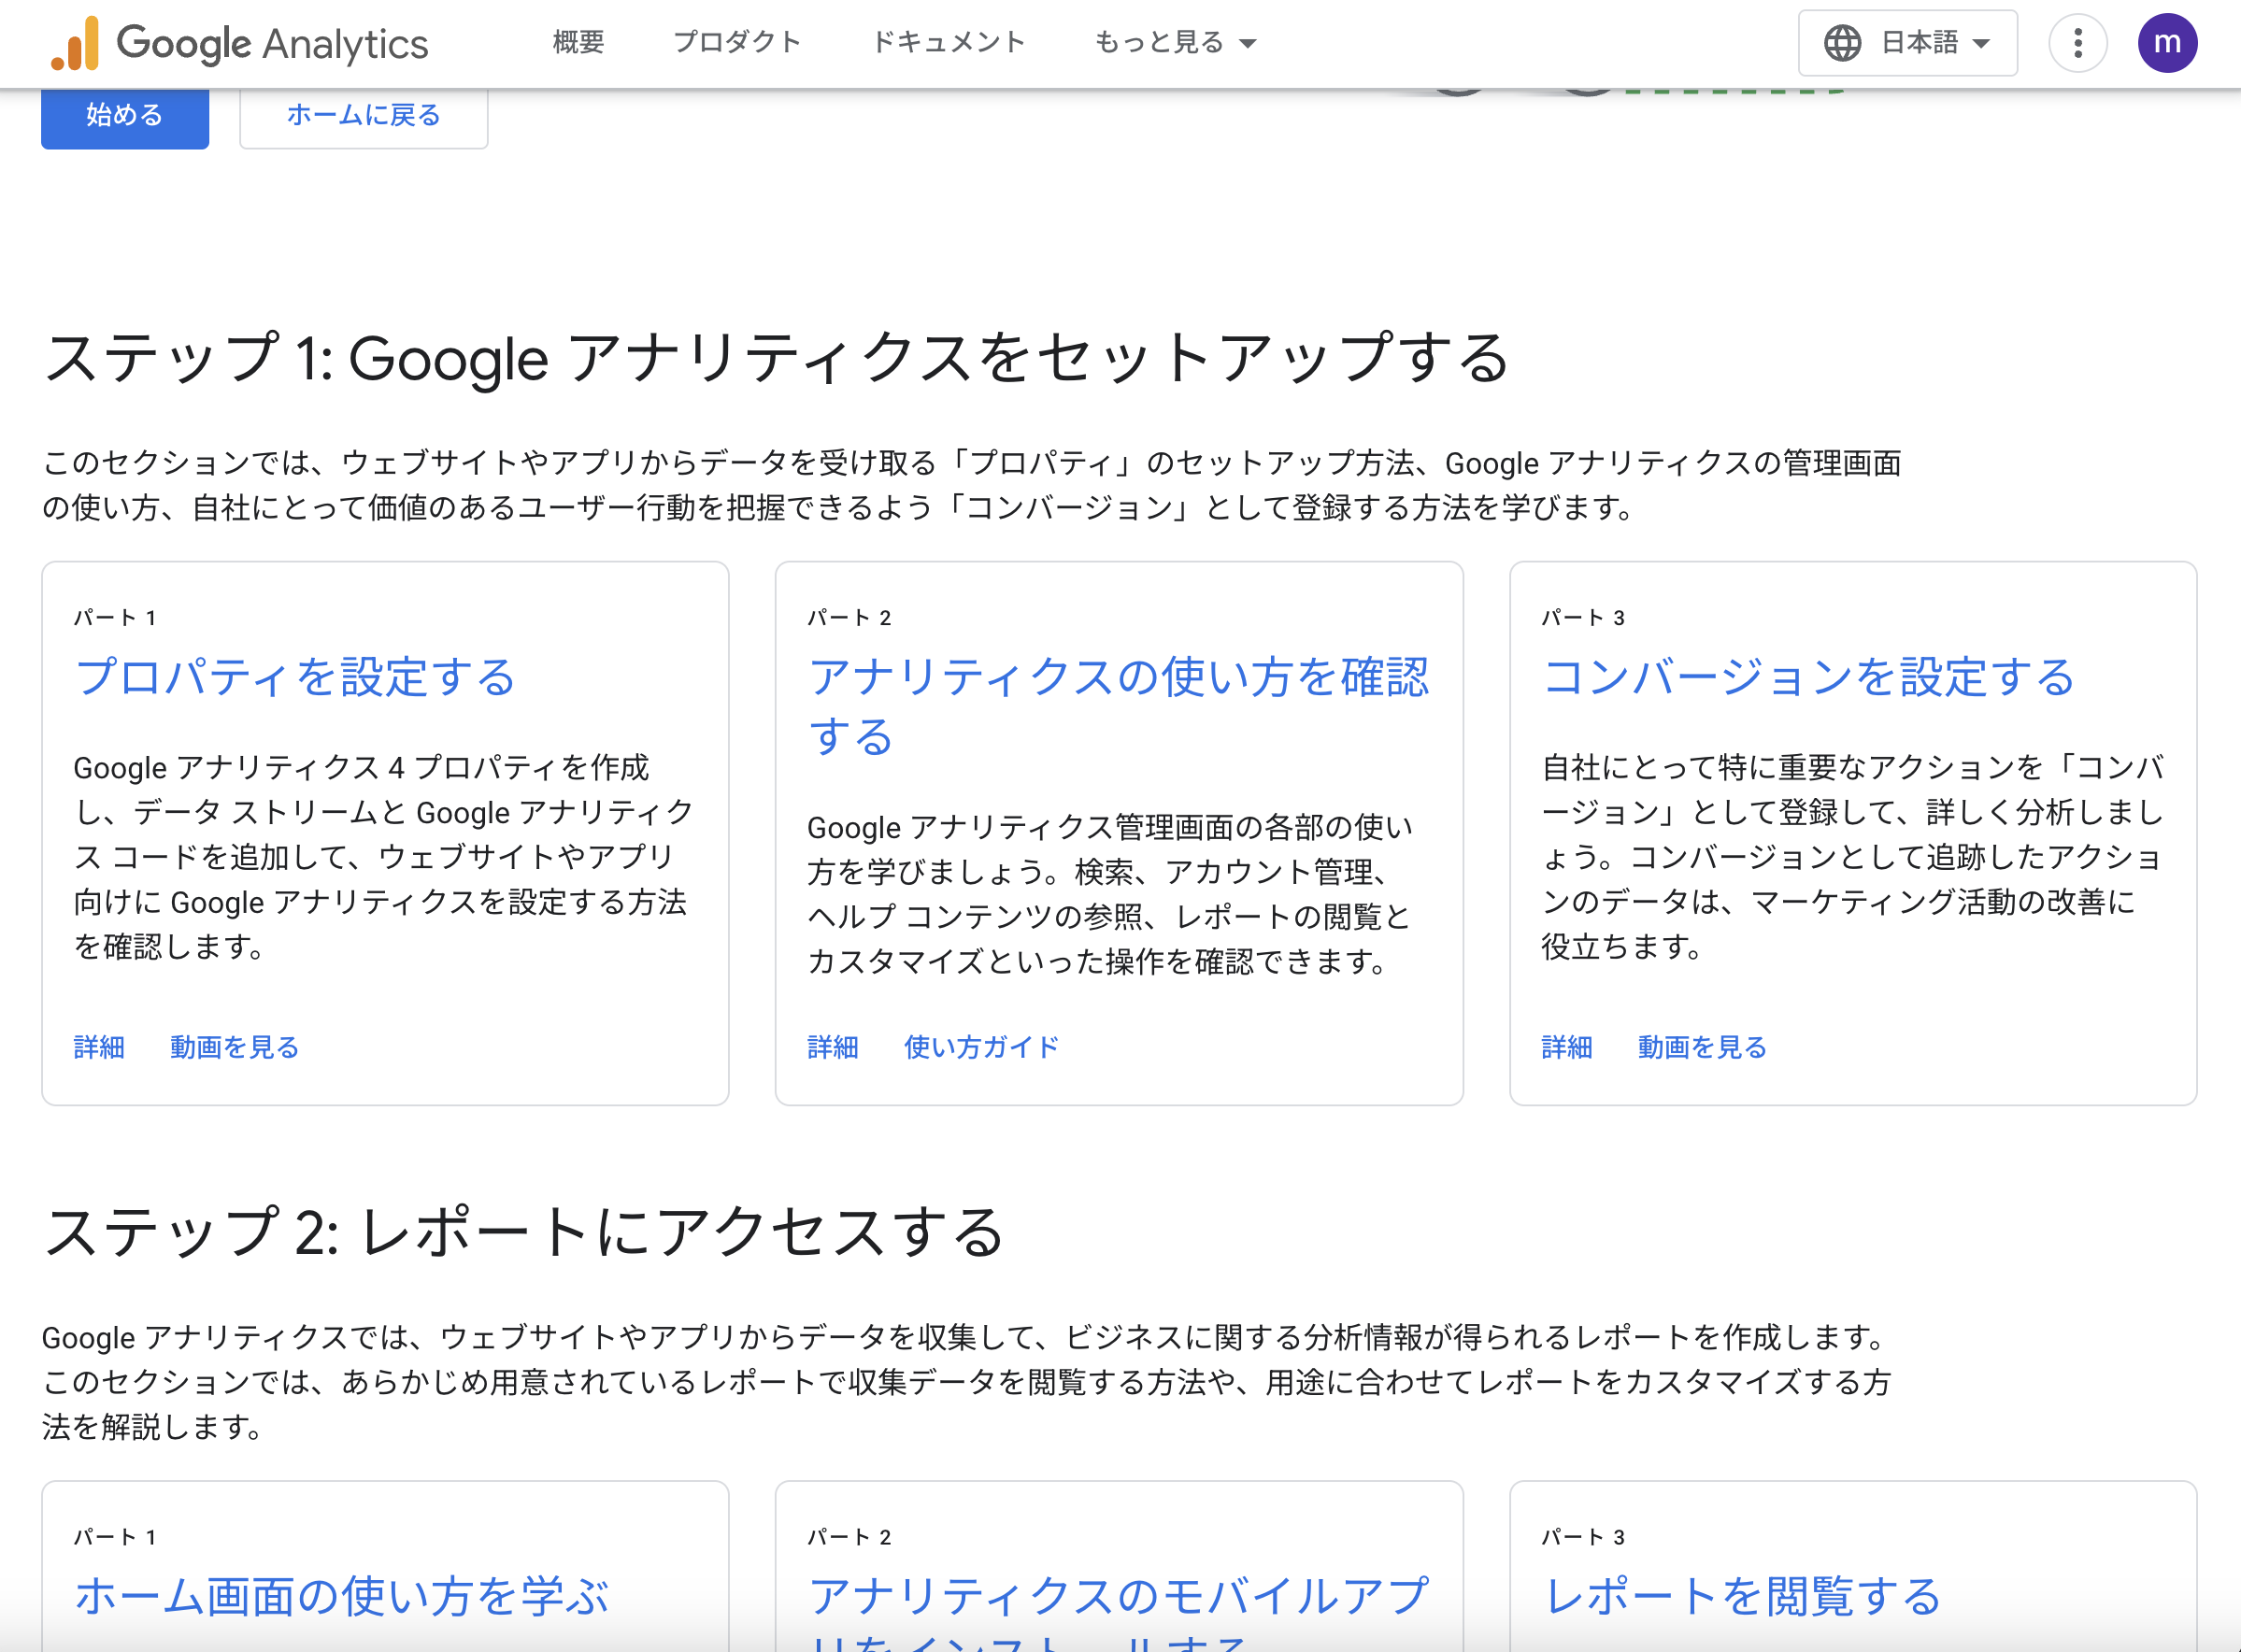This screenshot has height=1652, width=2241.
Task: Click パート 3 label above コンバージョンを設定する
Action: click(x=1583, y=618)
